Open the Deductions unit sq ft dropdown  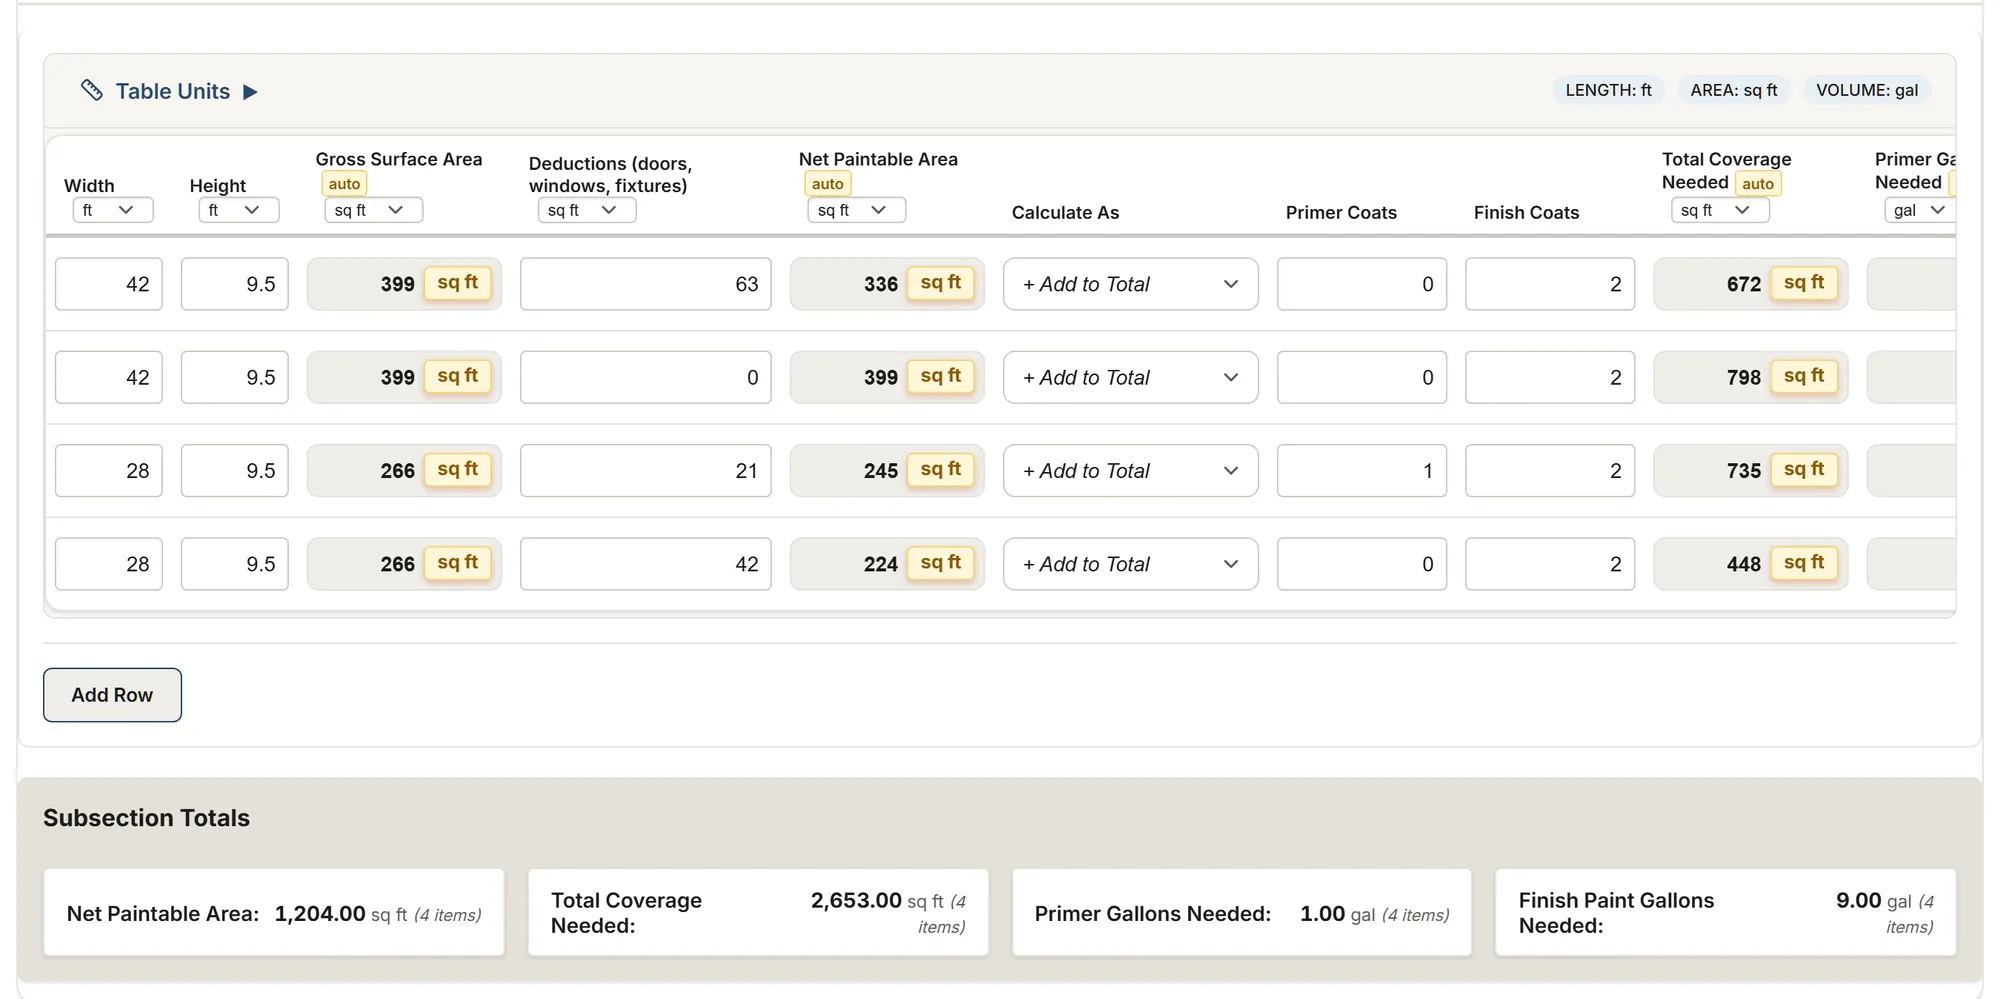click(x=587, y=210)
